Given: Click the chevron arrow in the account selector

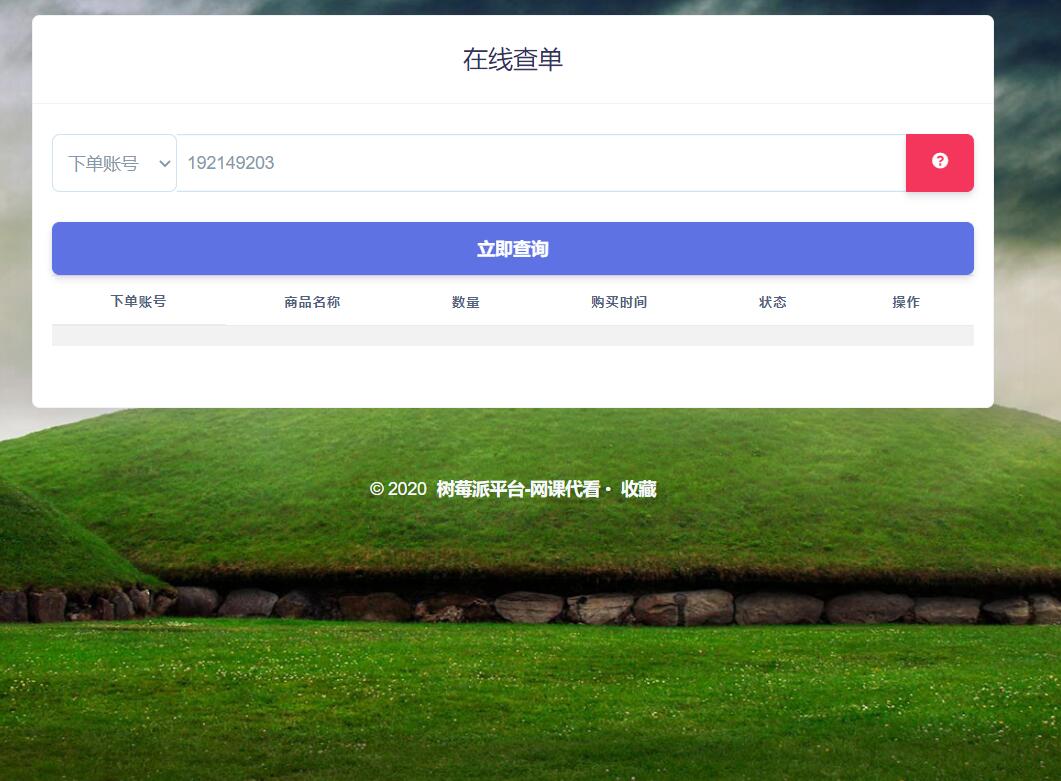Looking at the screenshot, I should click(x=164, y=163).
